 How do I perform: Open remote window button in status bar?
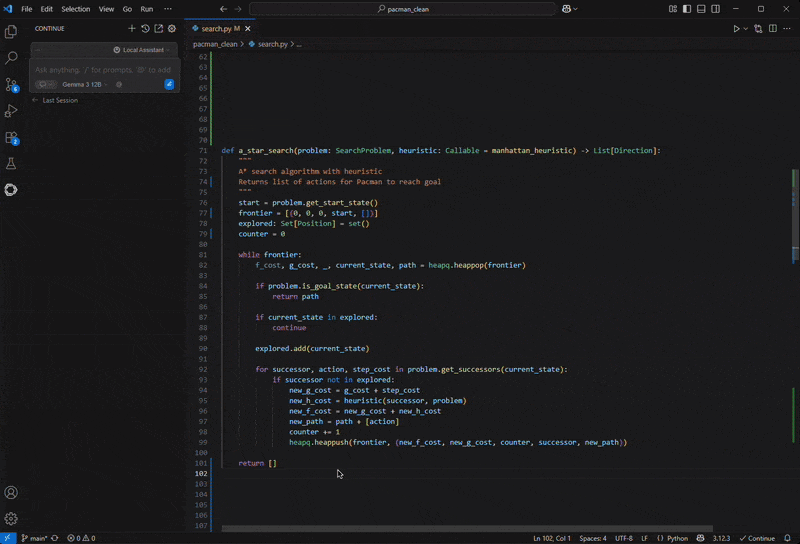coord(8,538)
